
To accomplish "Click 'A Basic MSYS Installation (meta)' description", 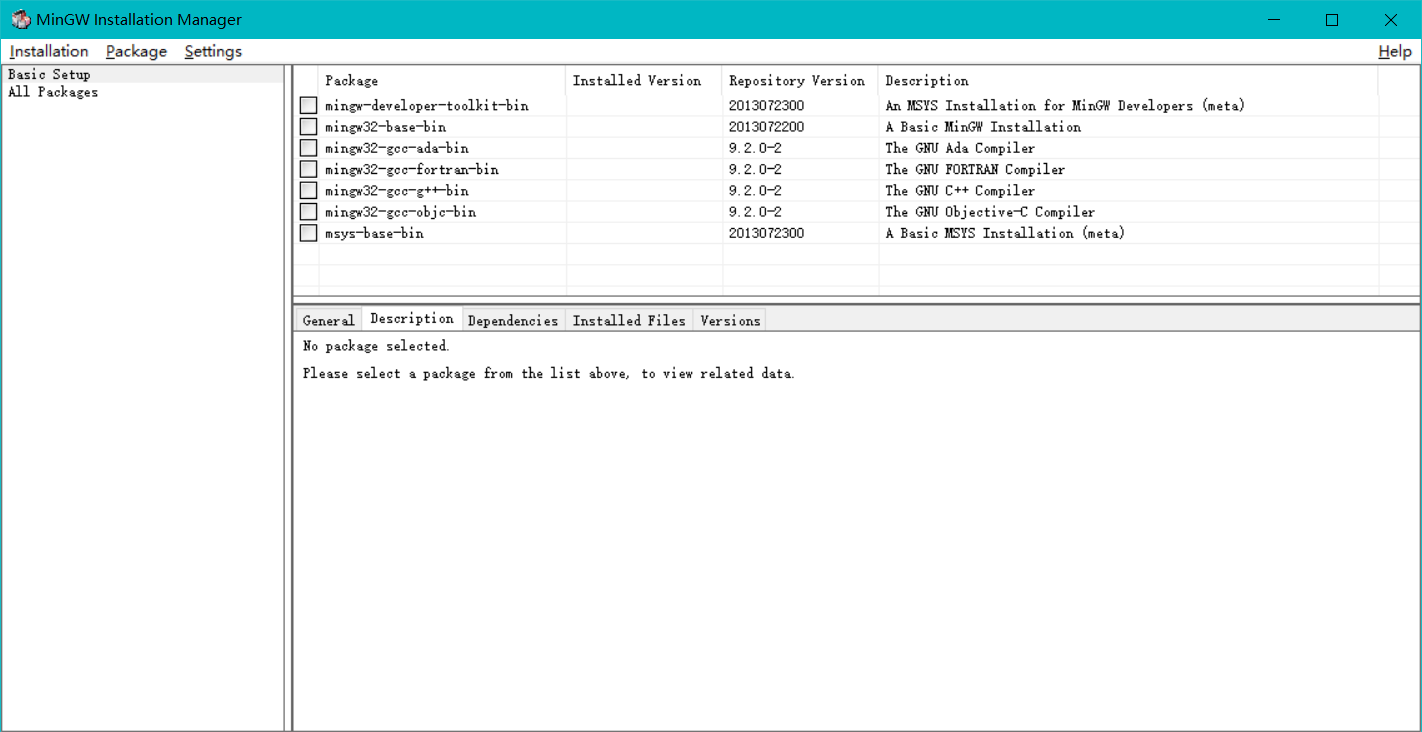I will [x=1005, y=233].
